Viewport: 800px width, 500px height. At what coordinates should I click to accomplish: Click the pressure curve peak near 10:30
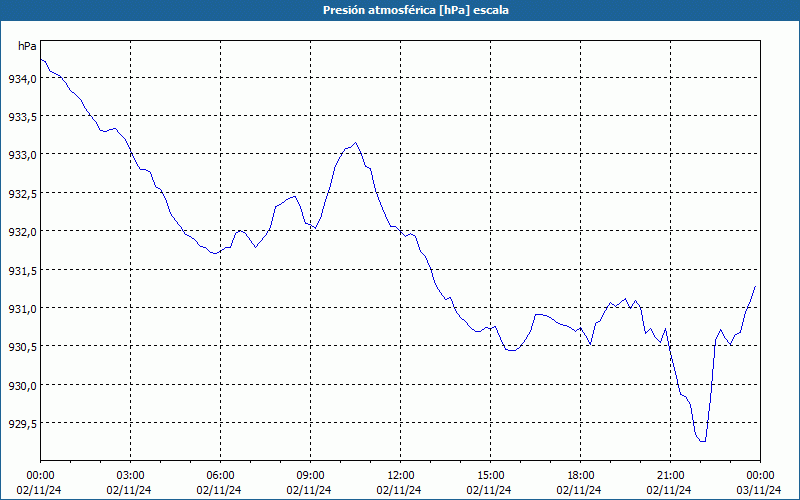356,143
